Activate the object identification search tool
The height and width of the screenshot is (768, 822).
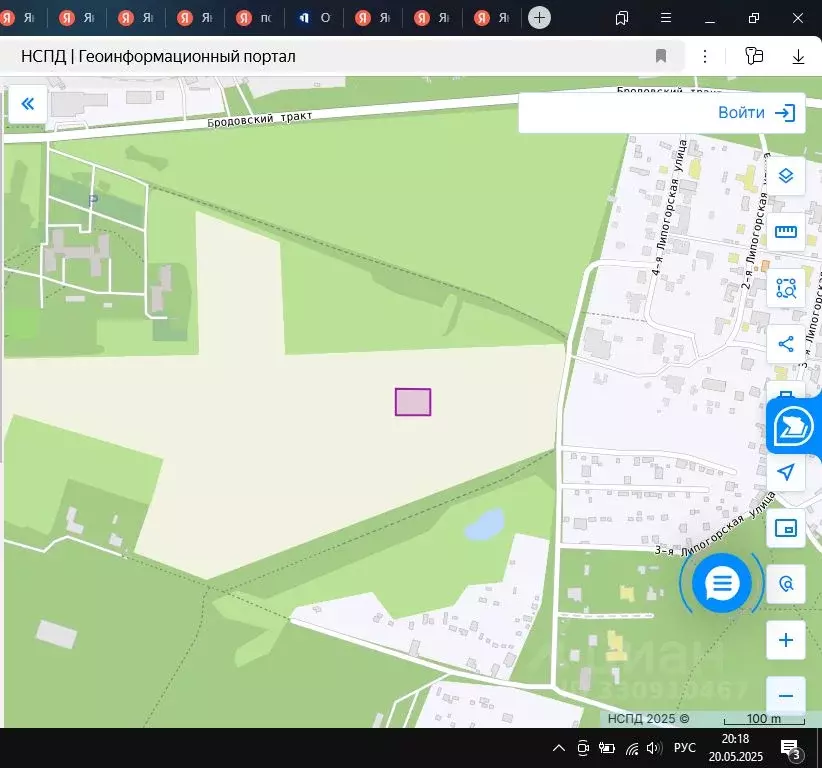[785, 288]
